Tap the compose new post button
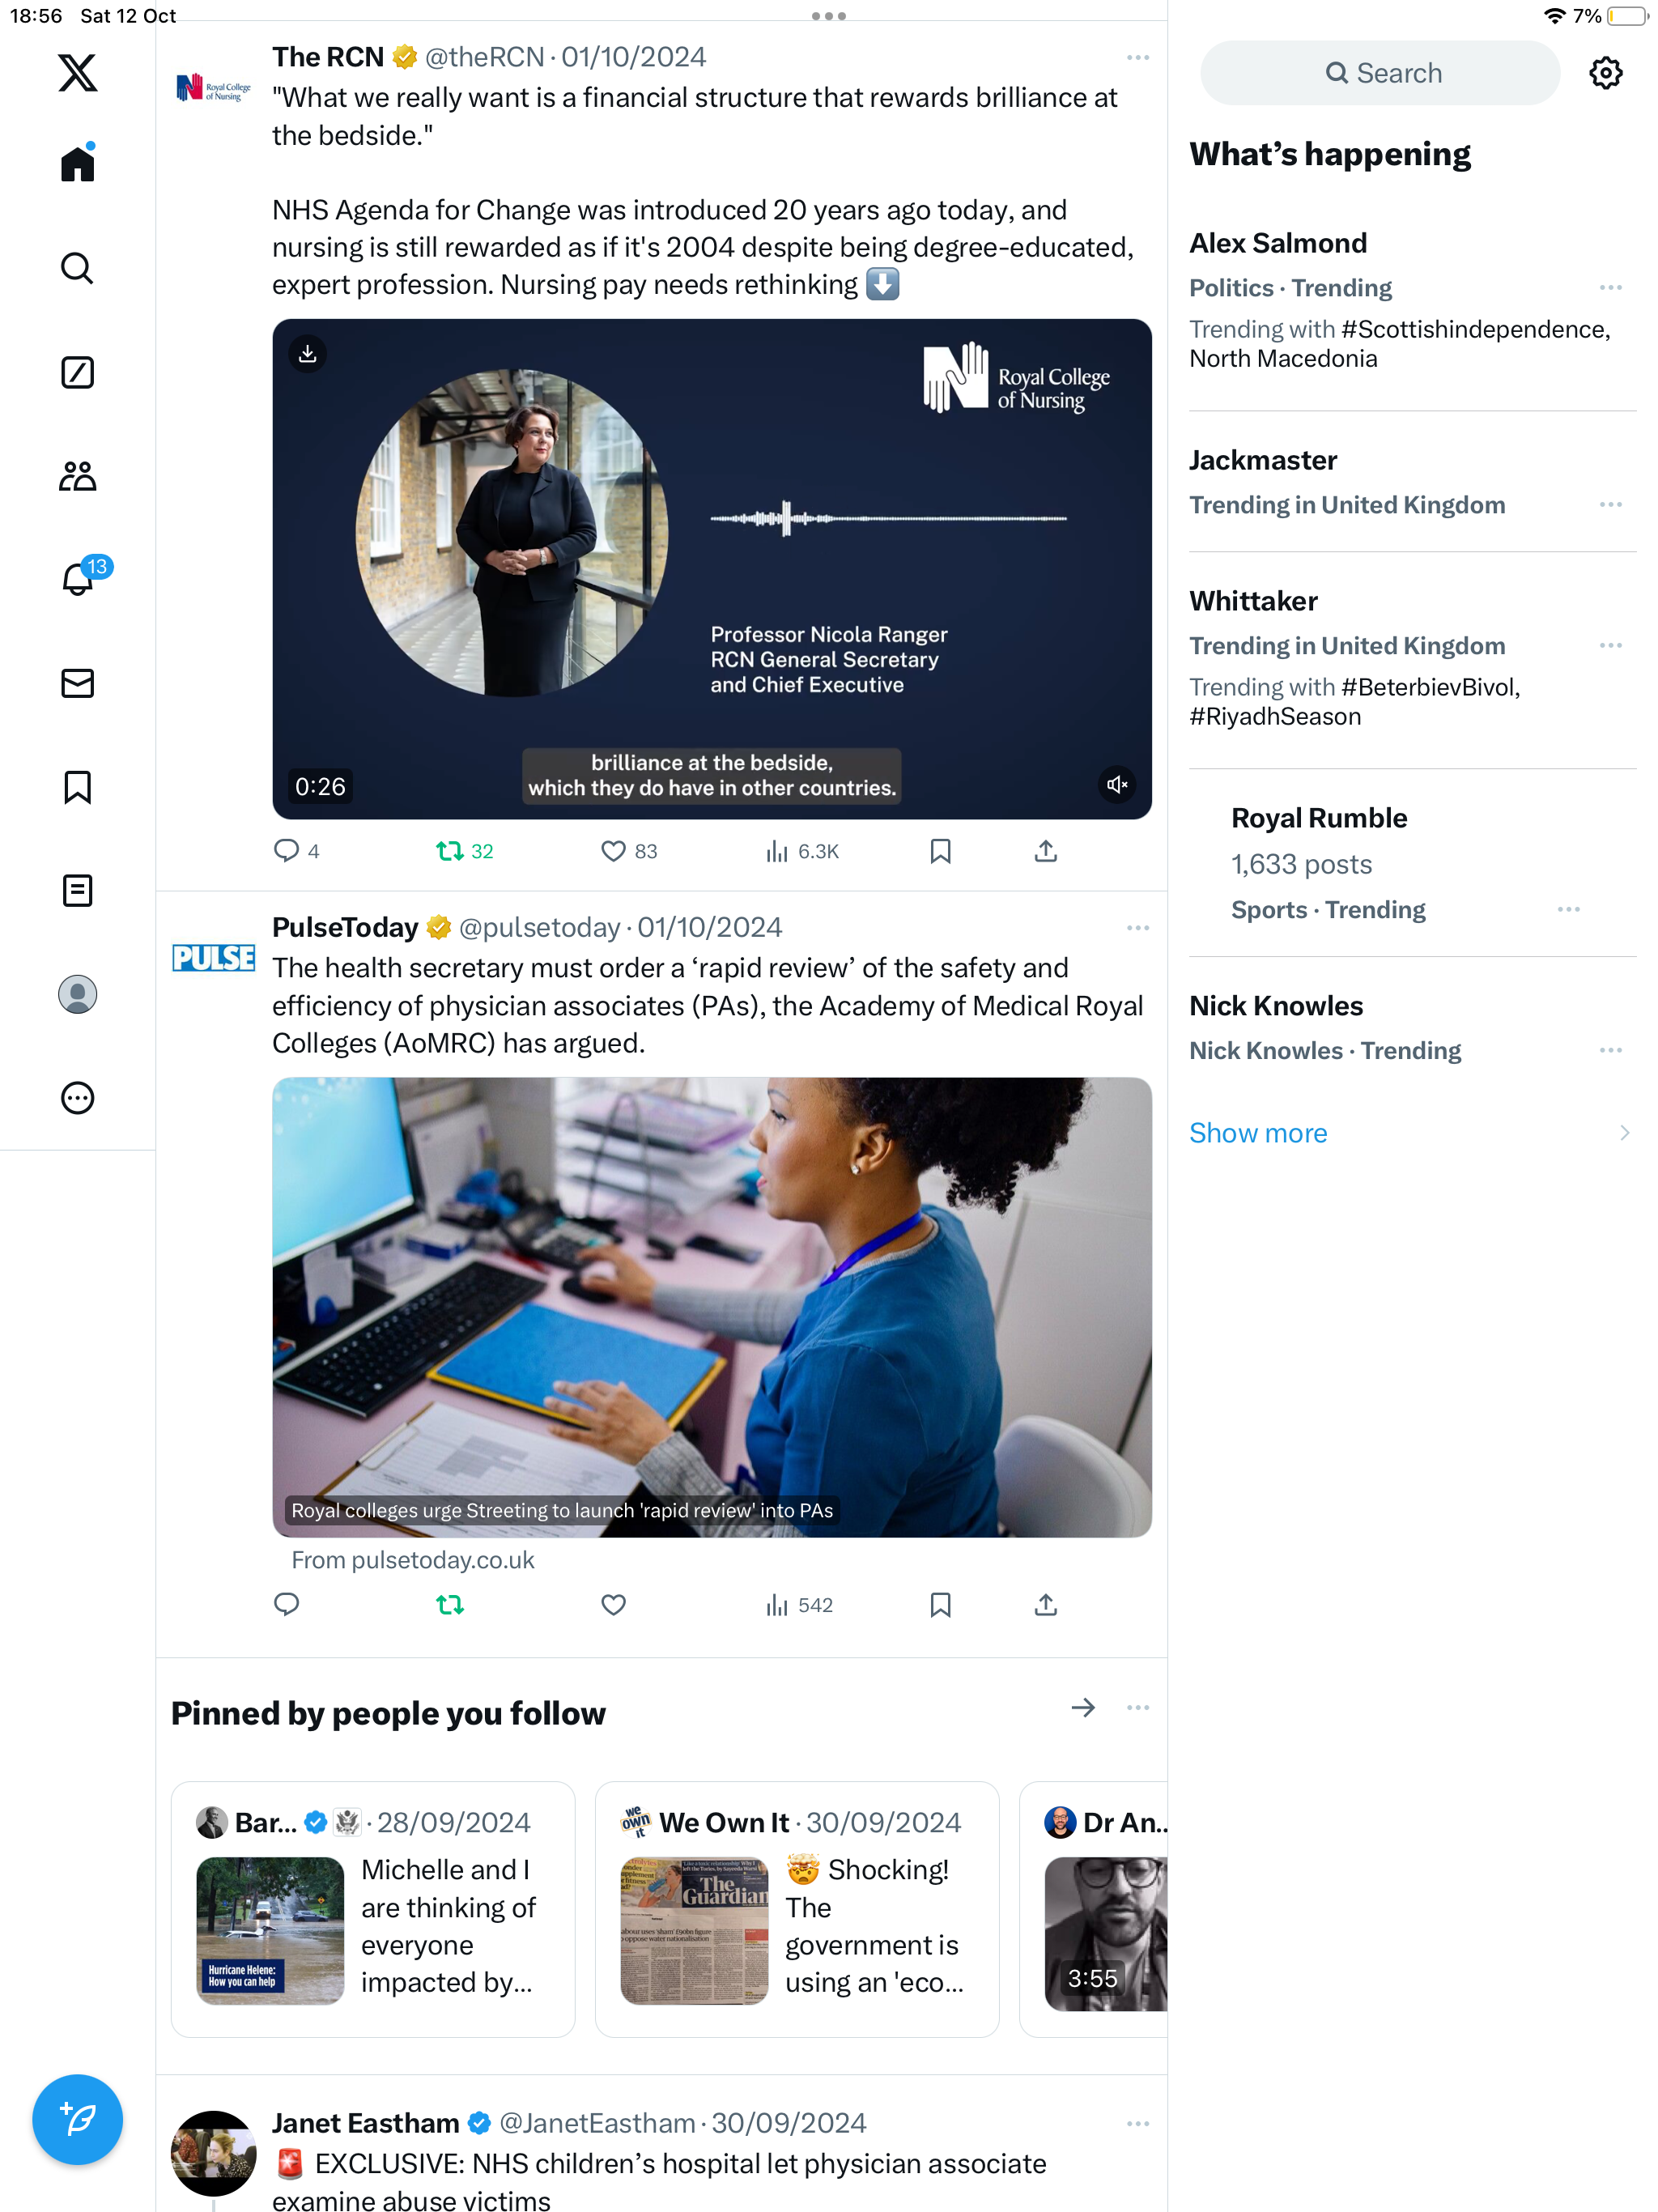 pyautogui.click(x=77, y=2119)
